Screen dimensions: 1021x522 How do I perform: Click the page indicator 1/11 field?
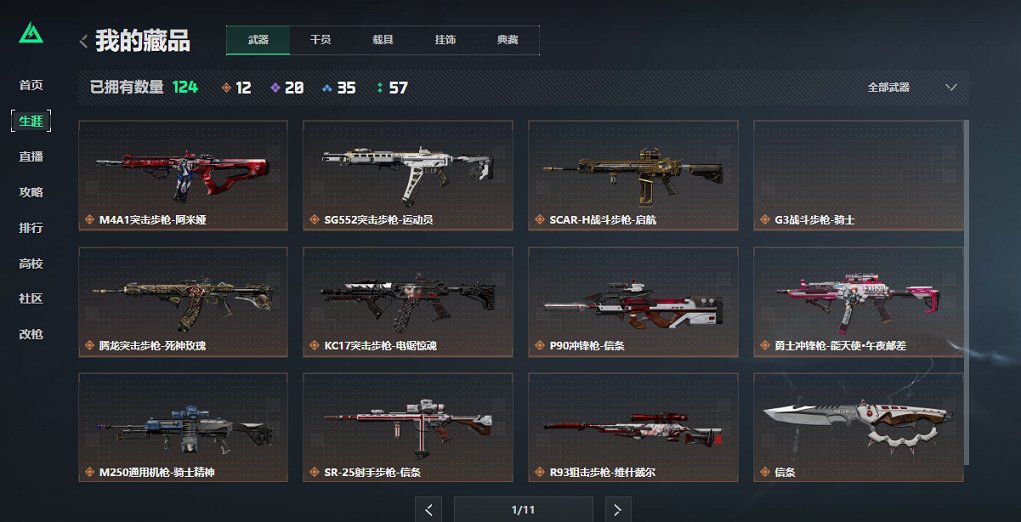click(x=524, y=510)
